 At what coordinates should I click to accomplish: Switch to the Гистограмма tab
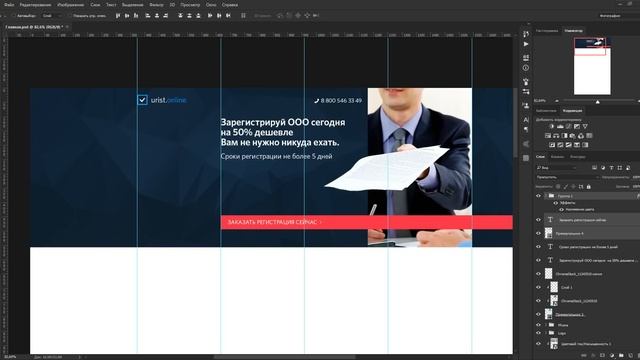[547, 31]
